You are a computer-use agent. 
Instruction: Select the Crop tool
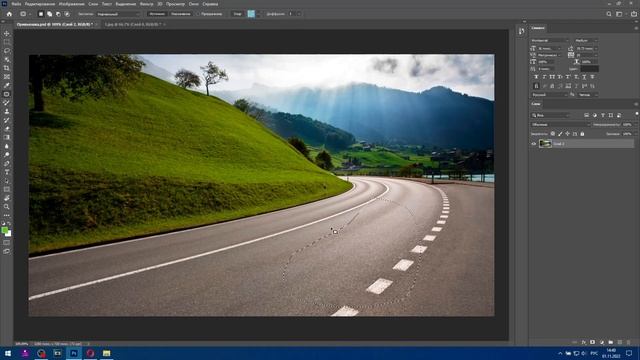[7, 68]
